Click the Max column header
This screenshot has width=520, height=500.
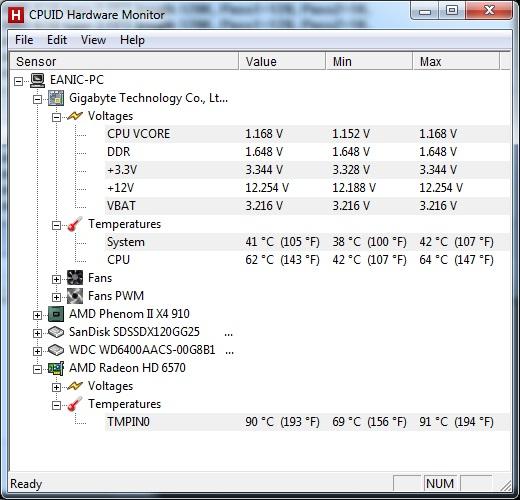click(x=456, y=62)
